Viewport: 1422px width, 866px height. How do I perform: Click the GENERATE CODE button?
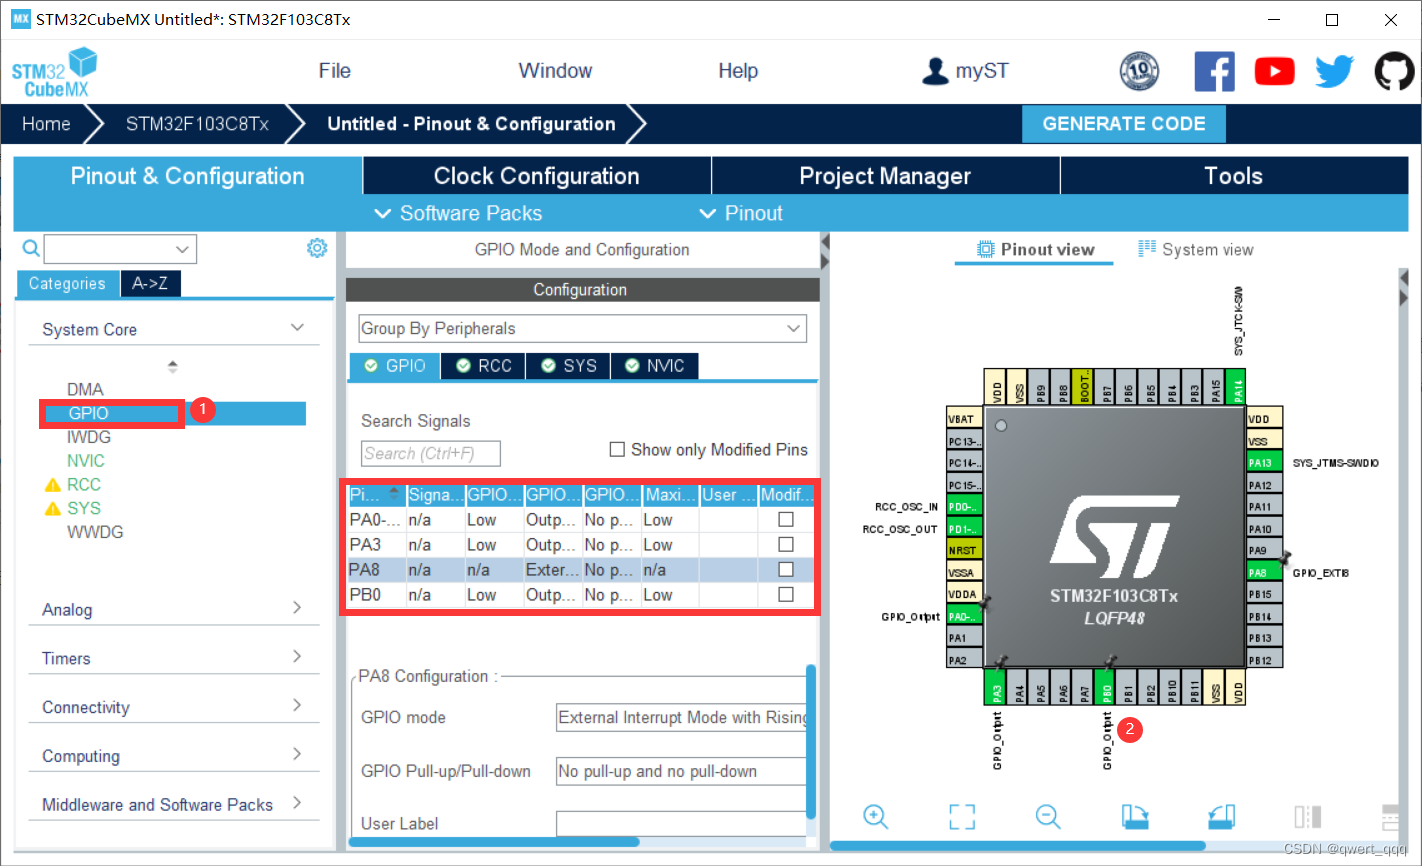click(x=1124, y=124)
